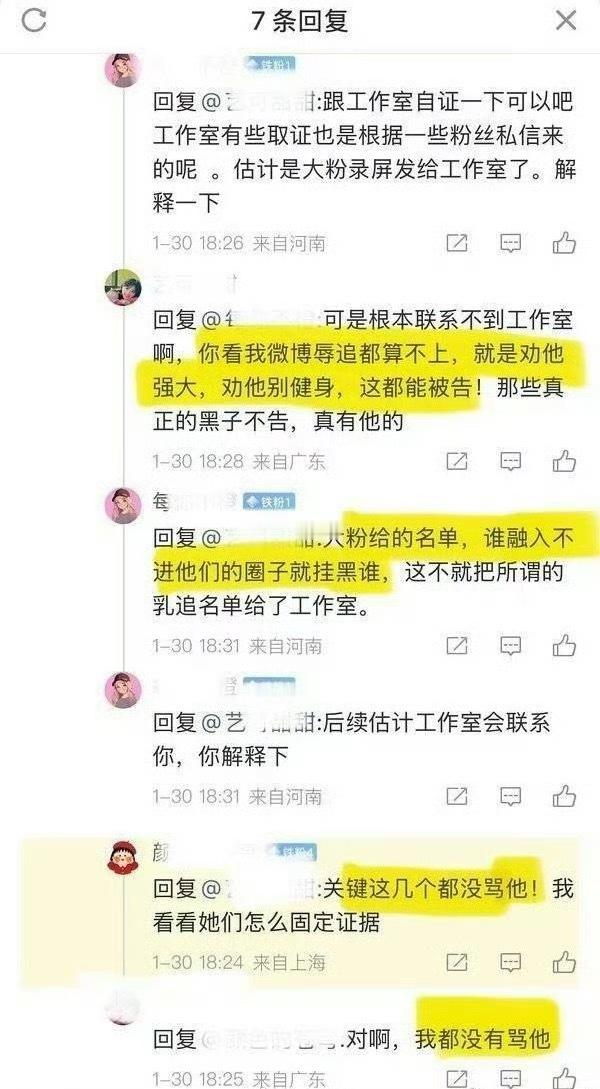Screen dimensions: 600x1089
Task: Close the 7条回复 replies panel
Action: click(566, 20)
